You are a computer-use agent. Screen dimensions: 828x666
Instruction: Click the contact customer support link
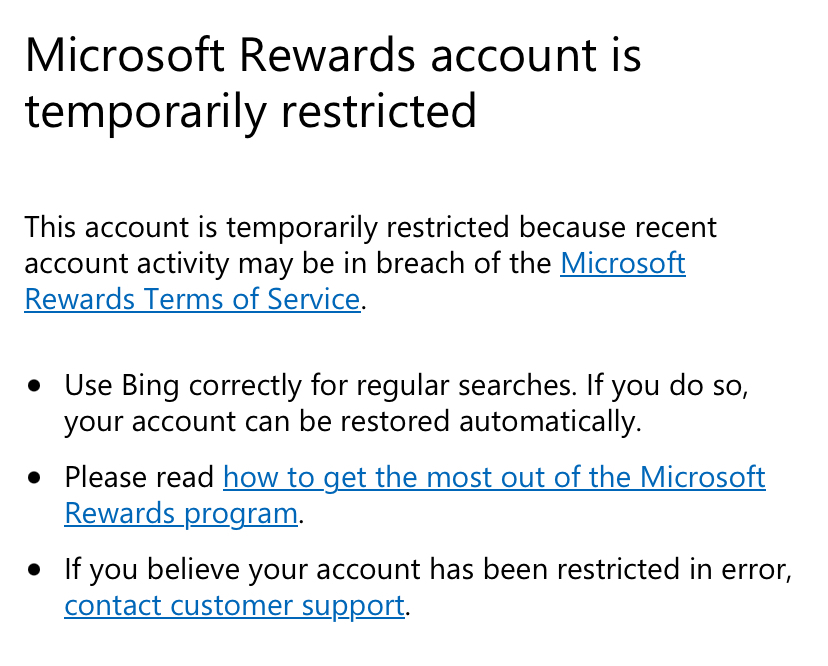[234, 605]
